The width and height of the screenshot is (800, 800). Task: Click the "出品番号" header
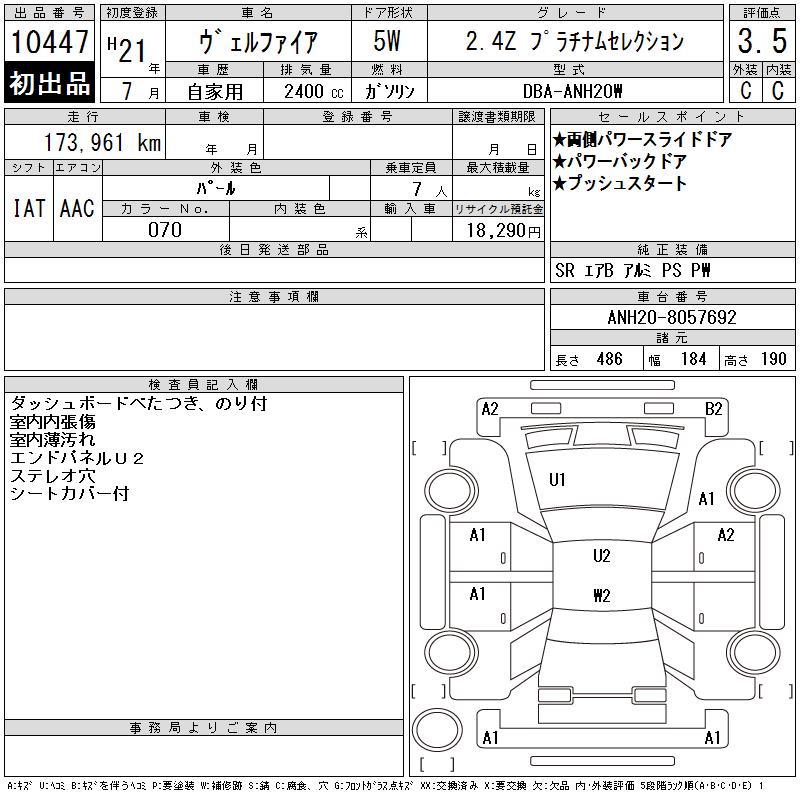coord(49,13)
